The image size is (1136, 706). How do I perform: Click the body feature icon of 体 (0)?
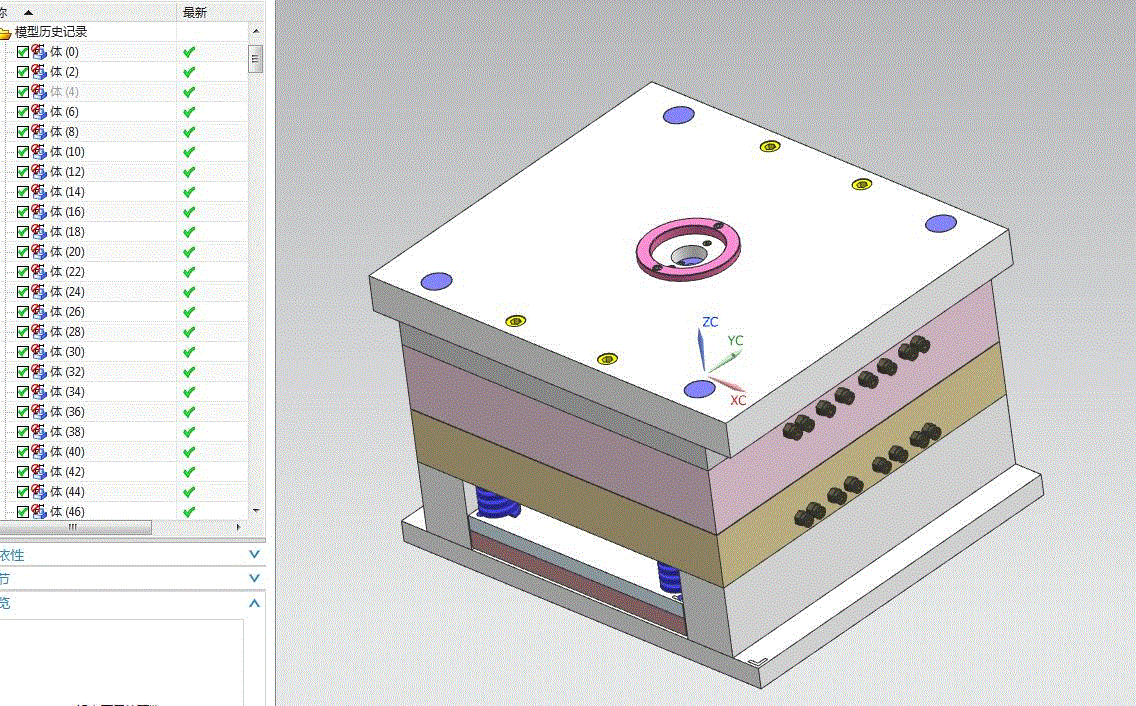pos(39,51)
